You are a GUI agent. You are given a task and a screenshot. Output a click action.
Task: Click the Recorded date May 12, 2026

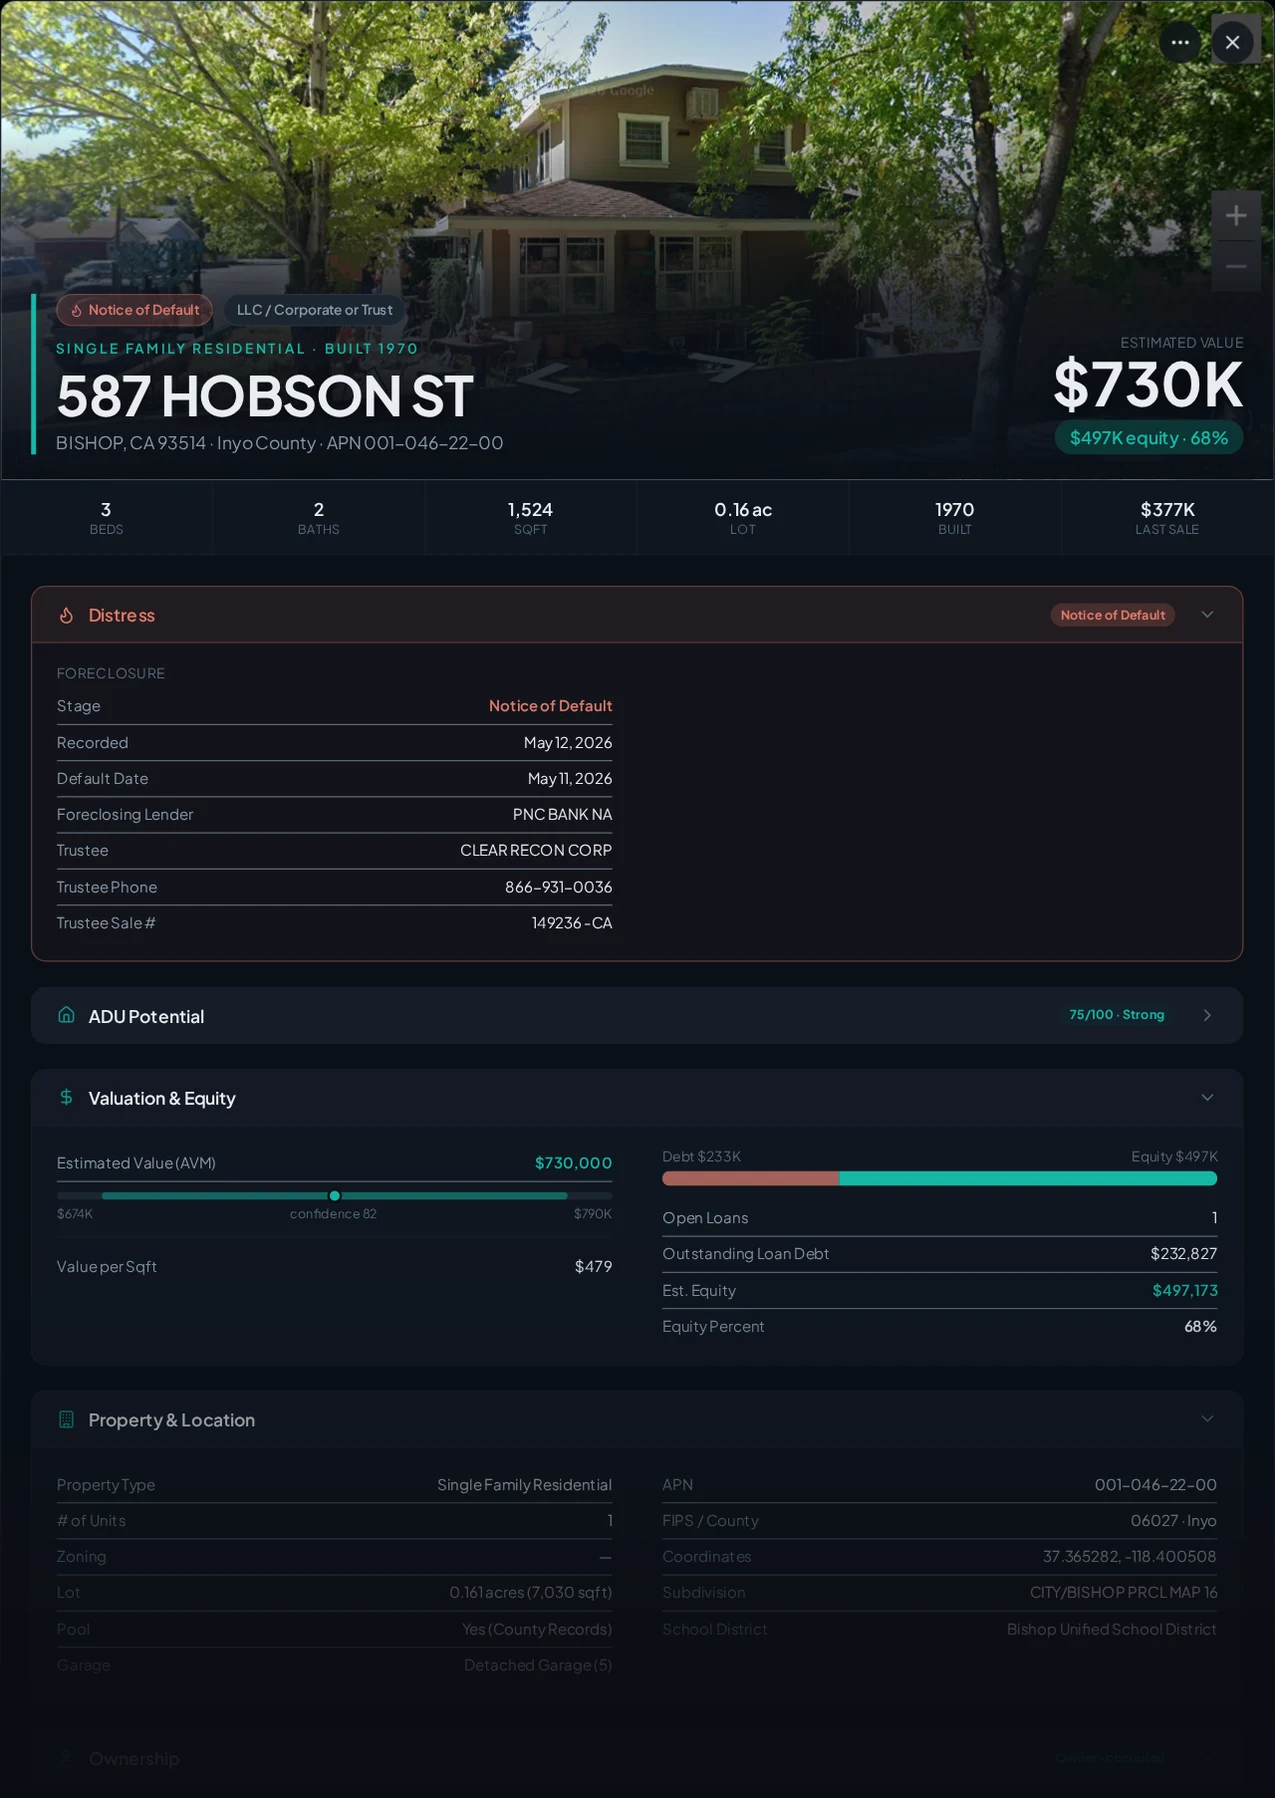click(x=567, y=742)
